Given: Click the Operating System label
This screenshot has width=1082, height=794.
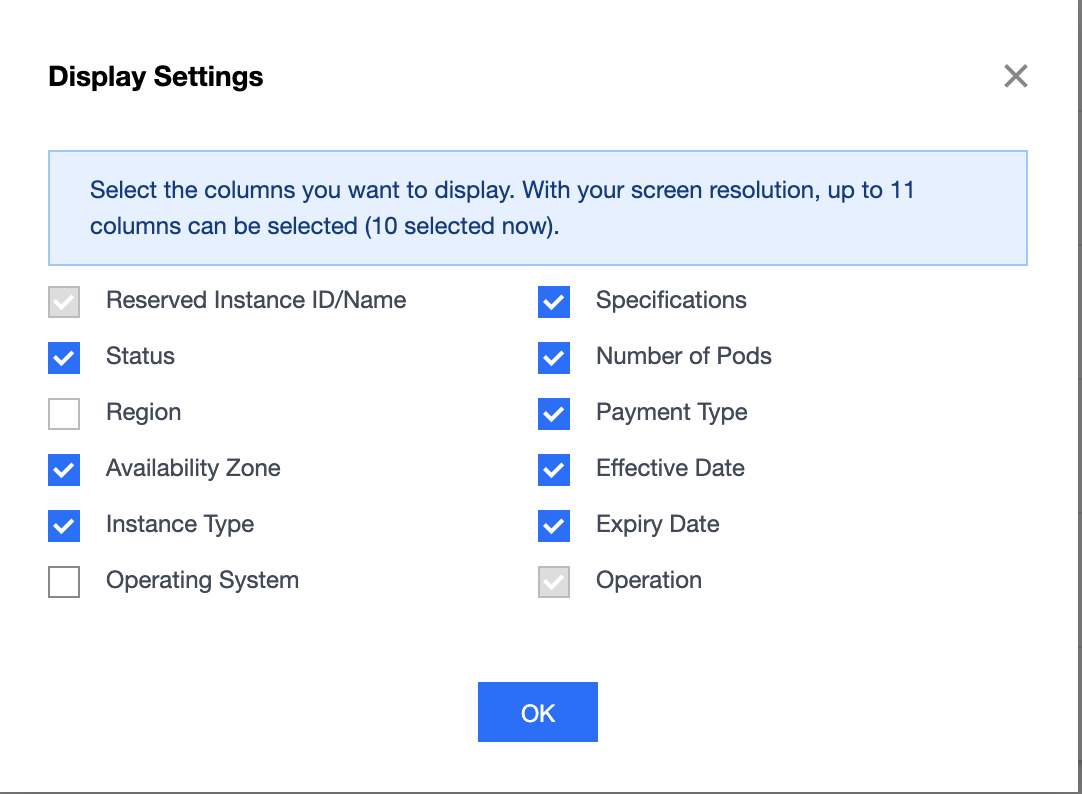Looking at the screenshot, I should (x=202, y=580).
